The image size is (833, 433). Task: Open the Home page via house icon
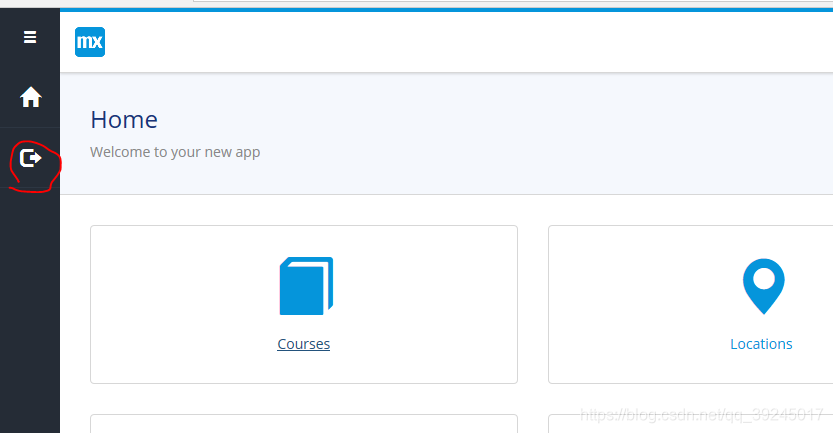[31, 97]
